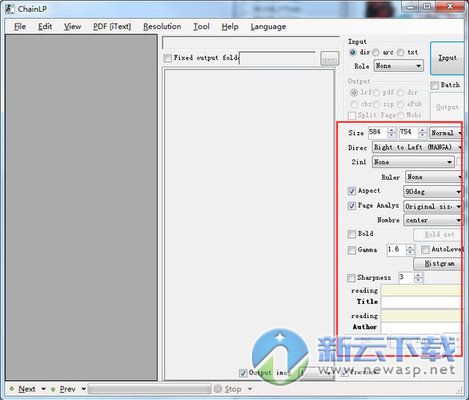Click the Bold set button

pyautogui.click(x=438, y=235)
